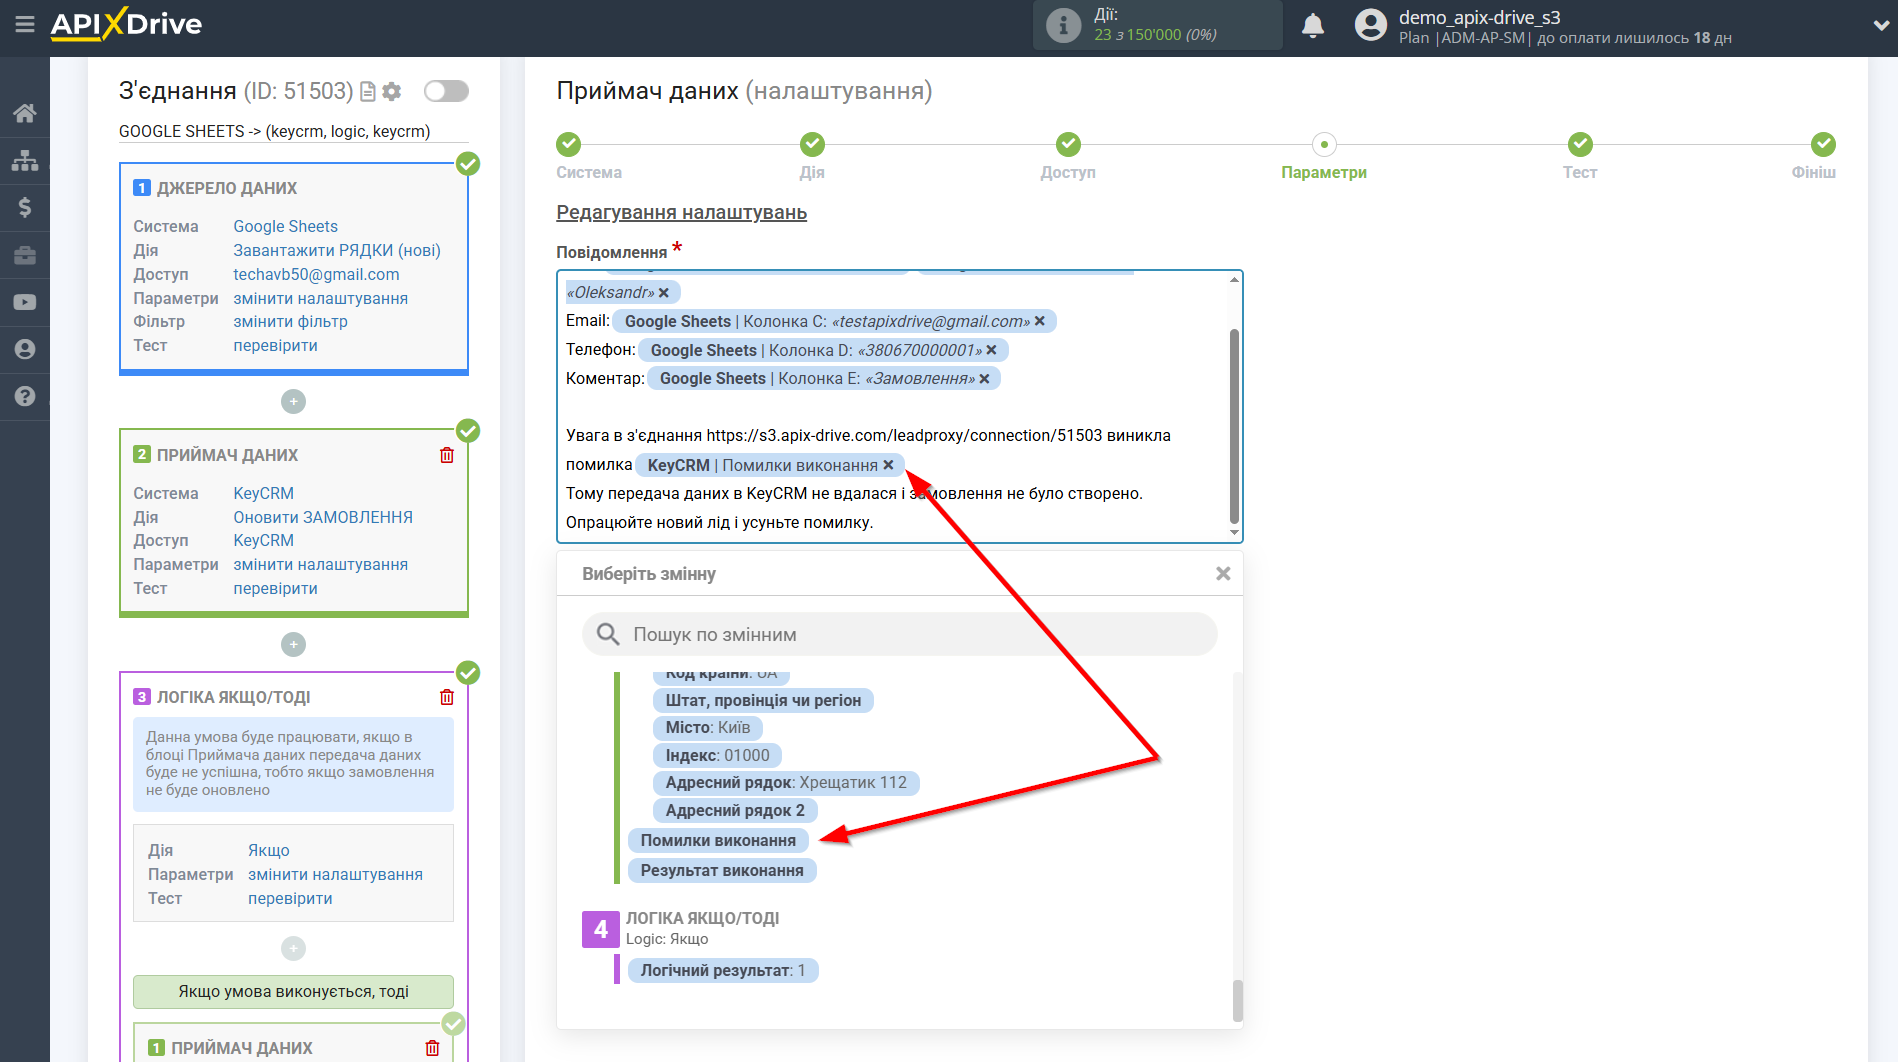The width and height of the screenshot is (1898, 1062).
Task: Open Оновити ЗАМОВЛЕННЯ action link
Action: (x=323, y=517)
